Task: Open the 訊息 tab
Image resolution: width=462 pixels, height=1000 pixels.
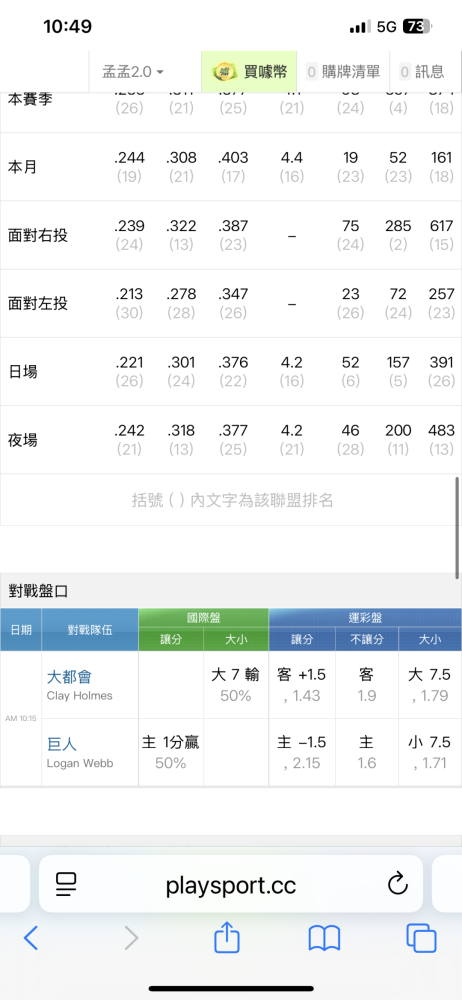Action: (x=422, y=71)
